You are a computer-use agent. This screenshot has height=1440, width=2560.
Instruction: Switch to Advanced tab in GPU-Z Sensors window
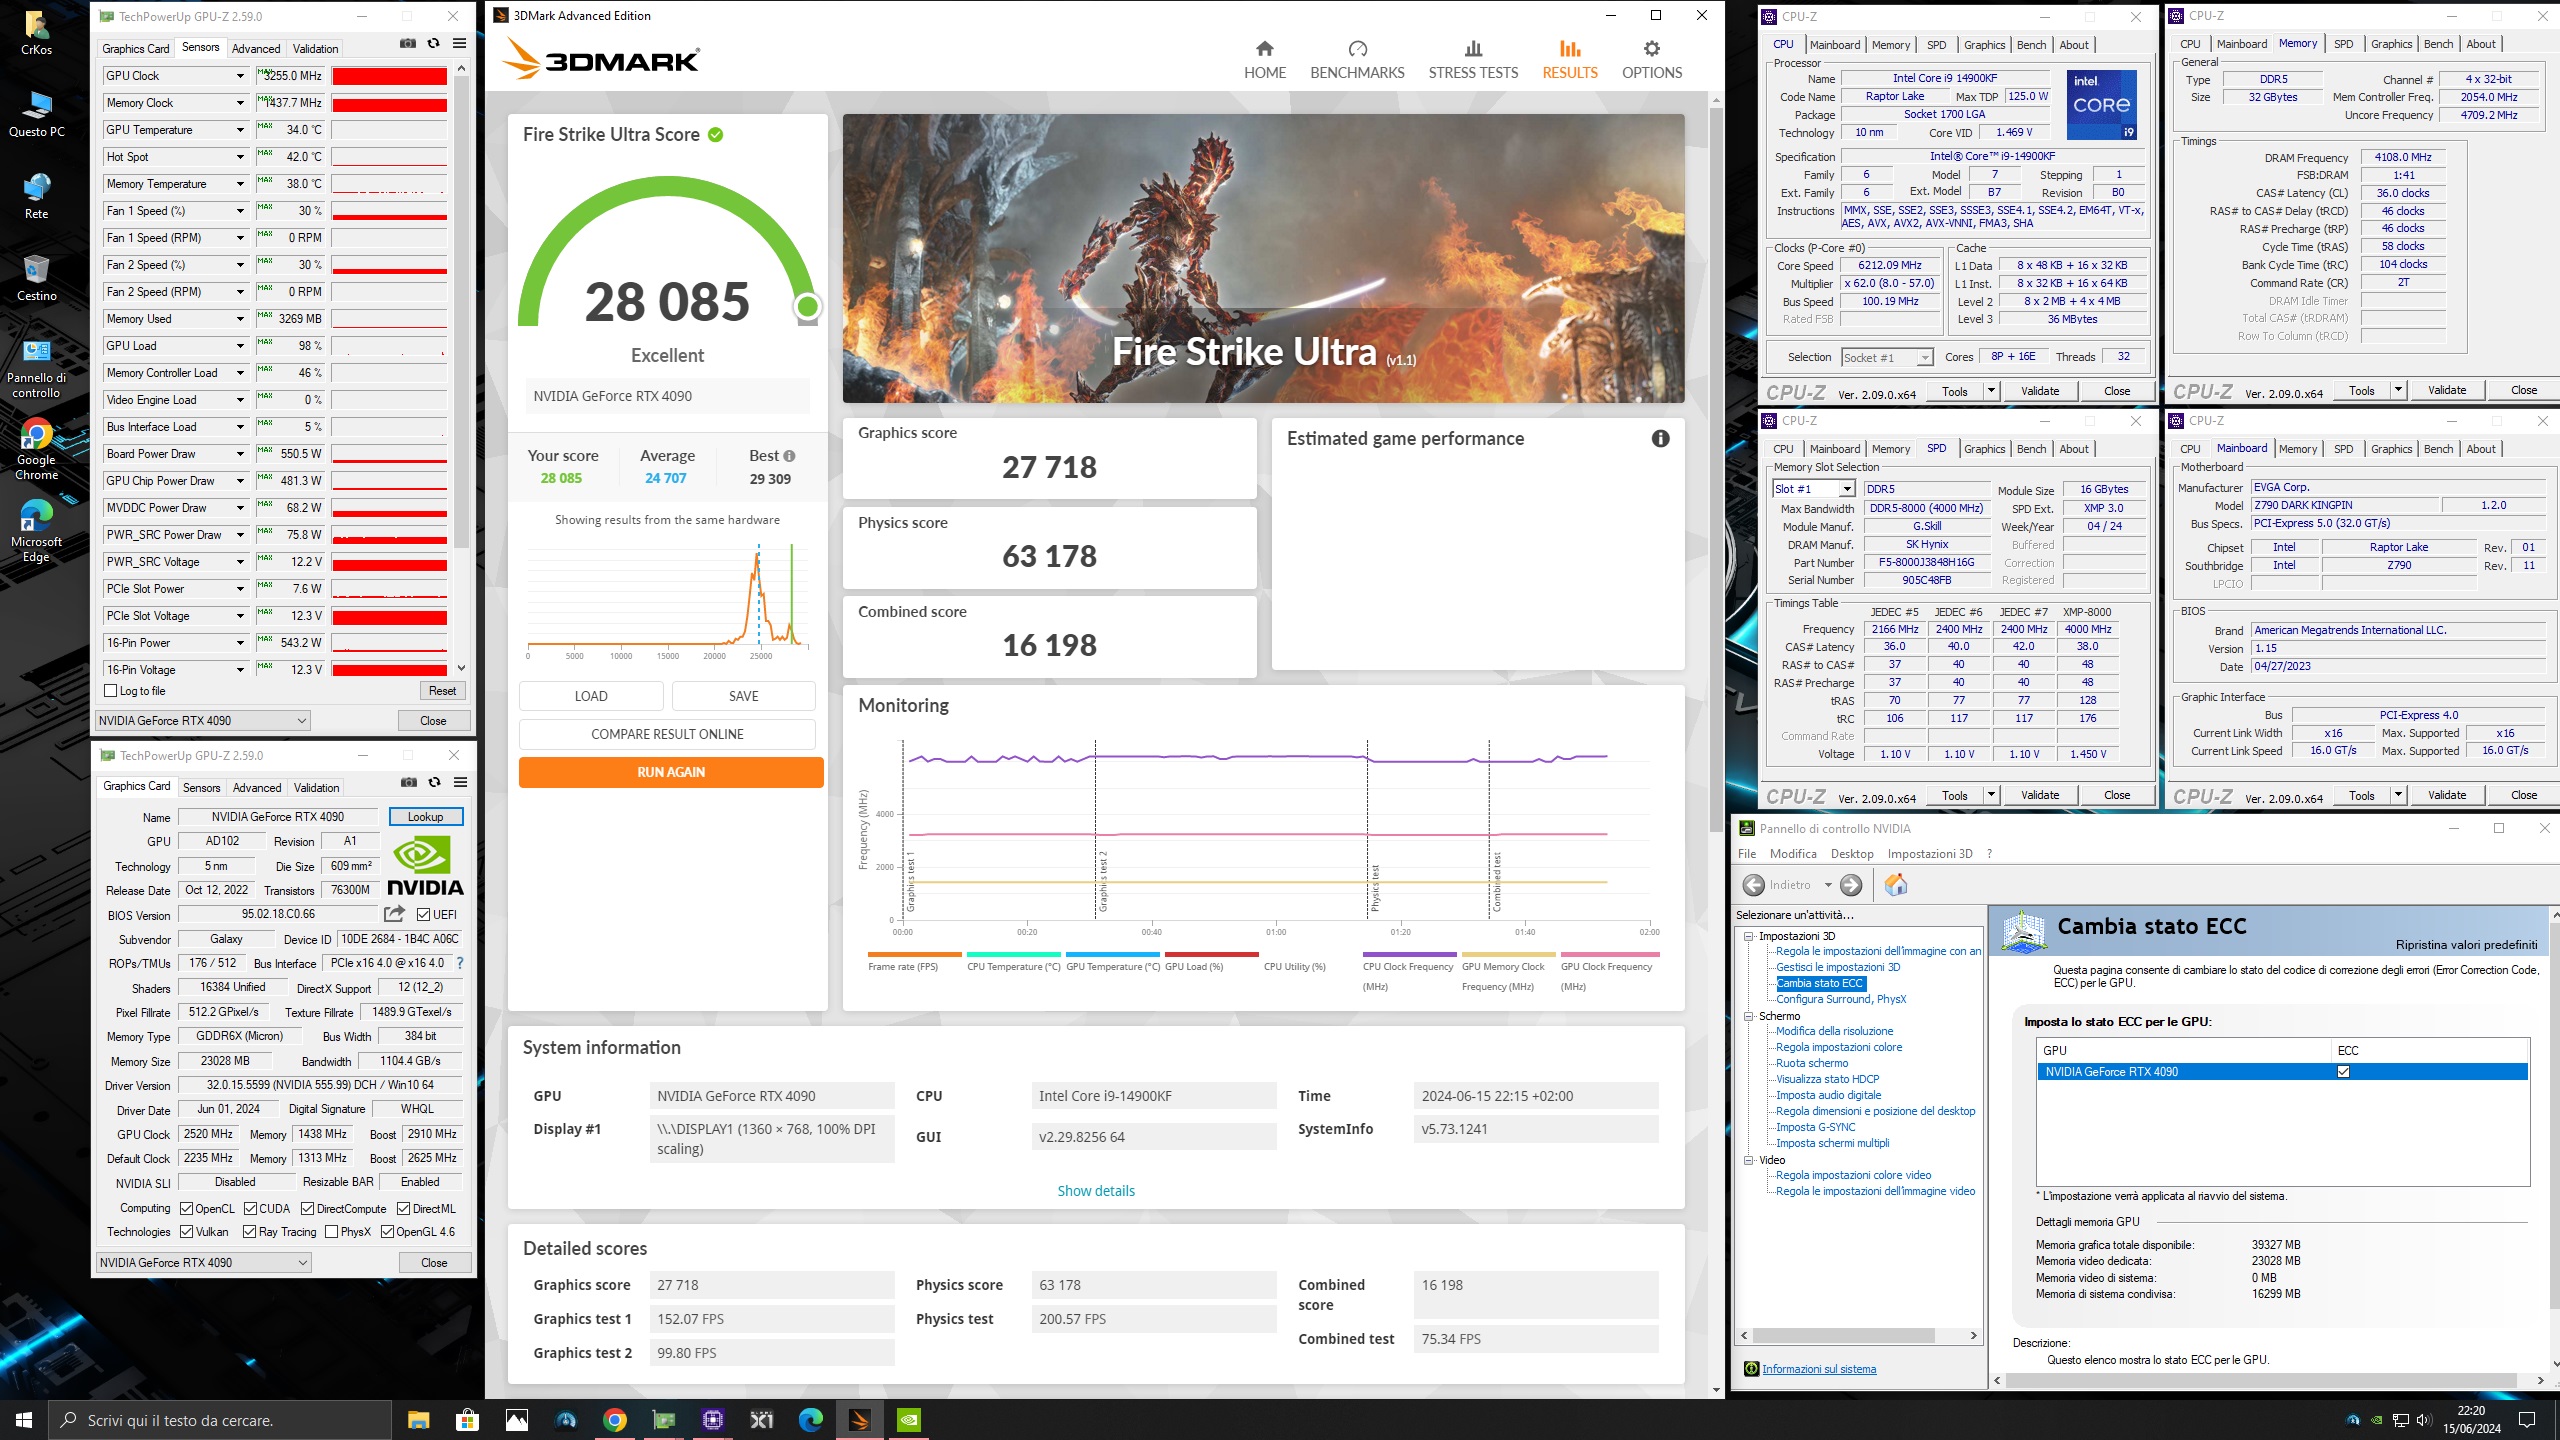pyautogui.click(x=256, y=48)
